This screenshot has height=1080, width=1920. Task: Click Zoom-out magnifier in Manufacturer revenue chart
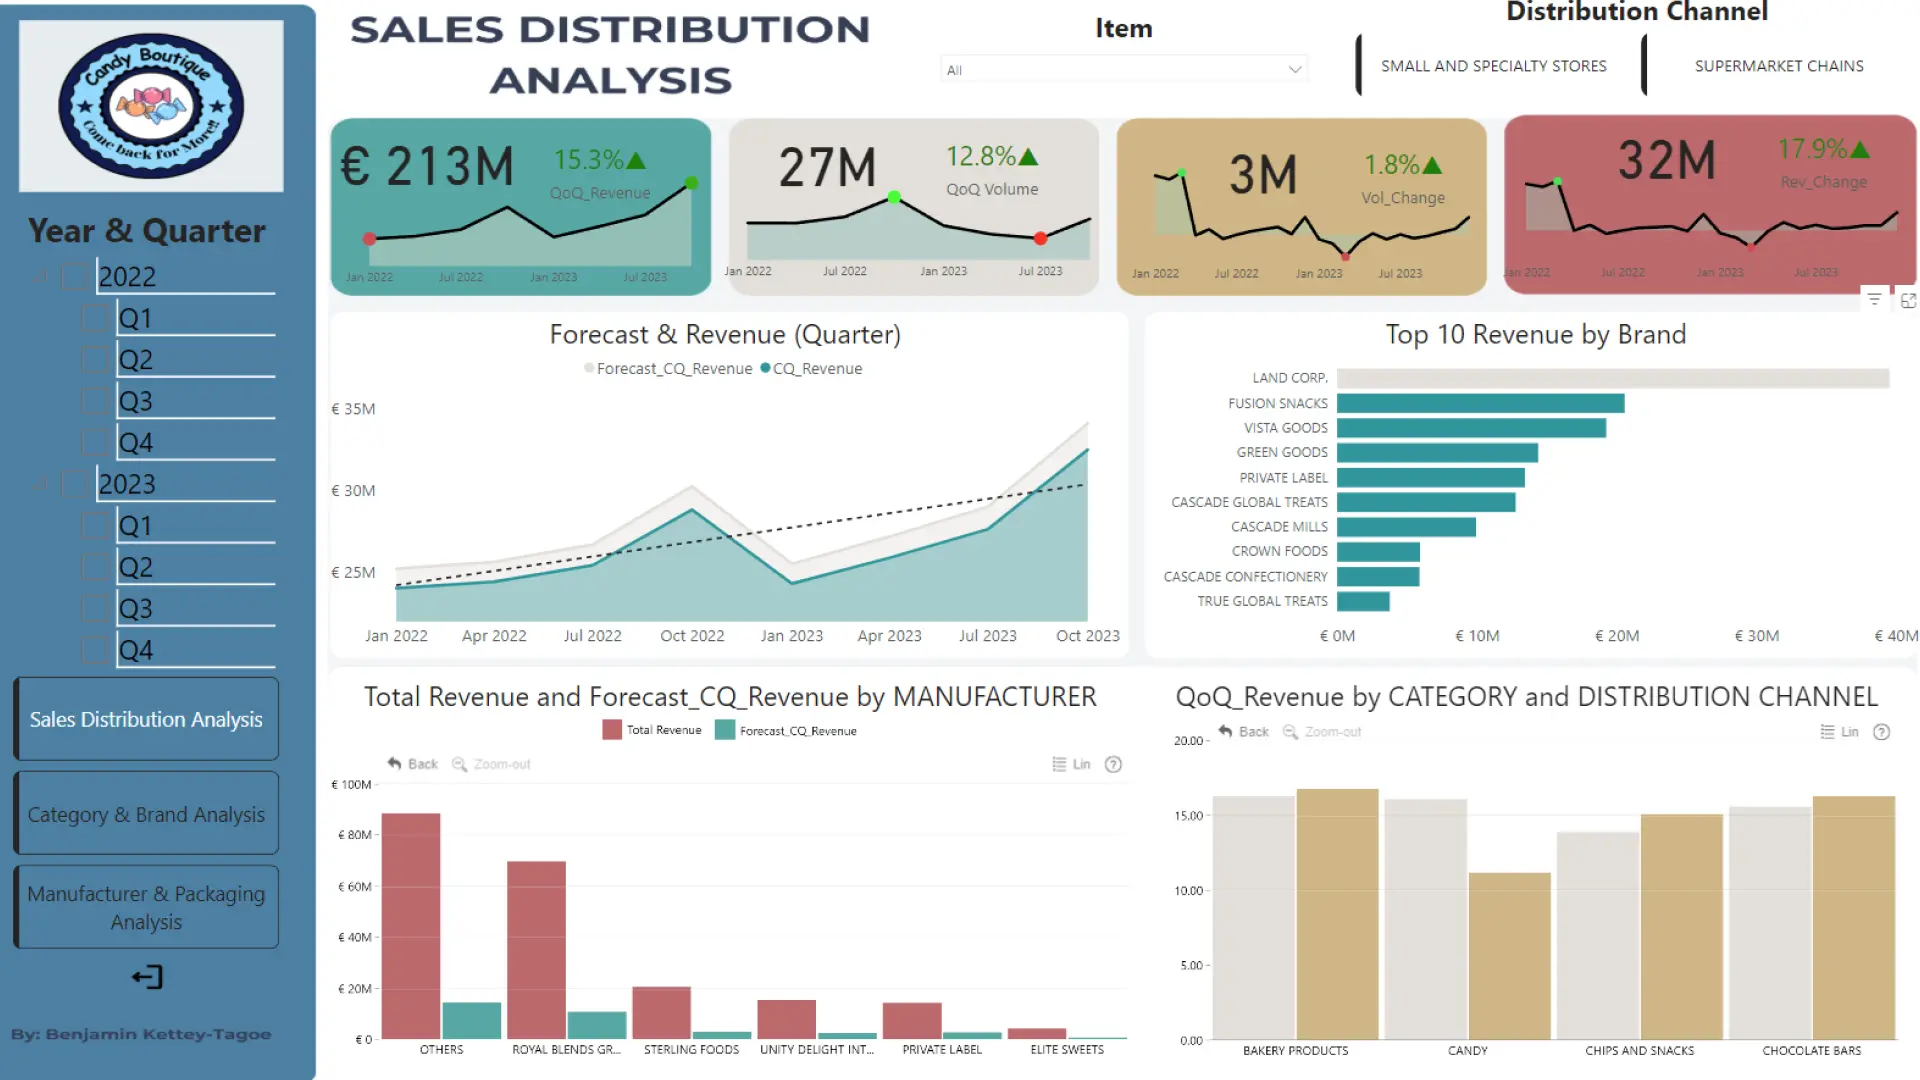(459, 764)
